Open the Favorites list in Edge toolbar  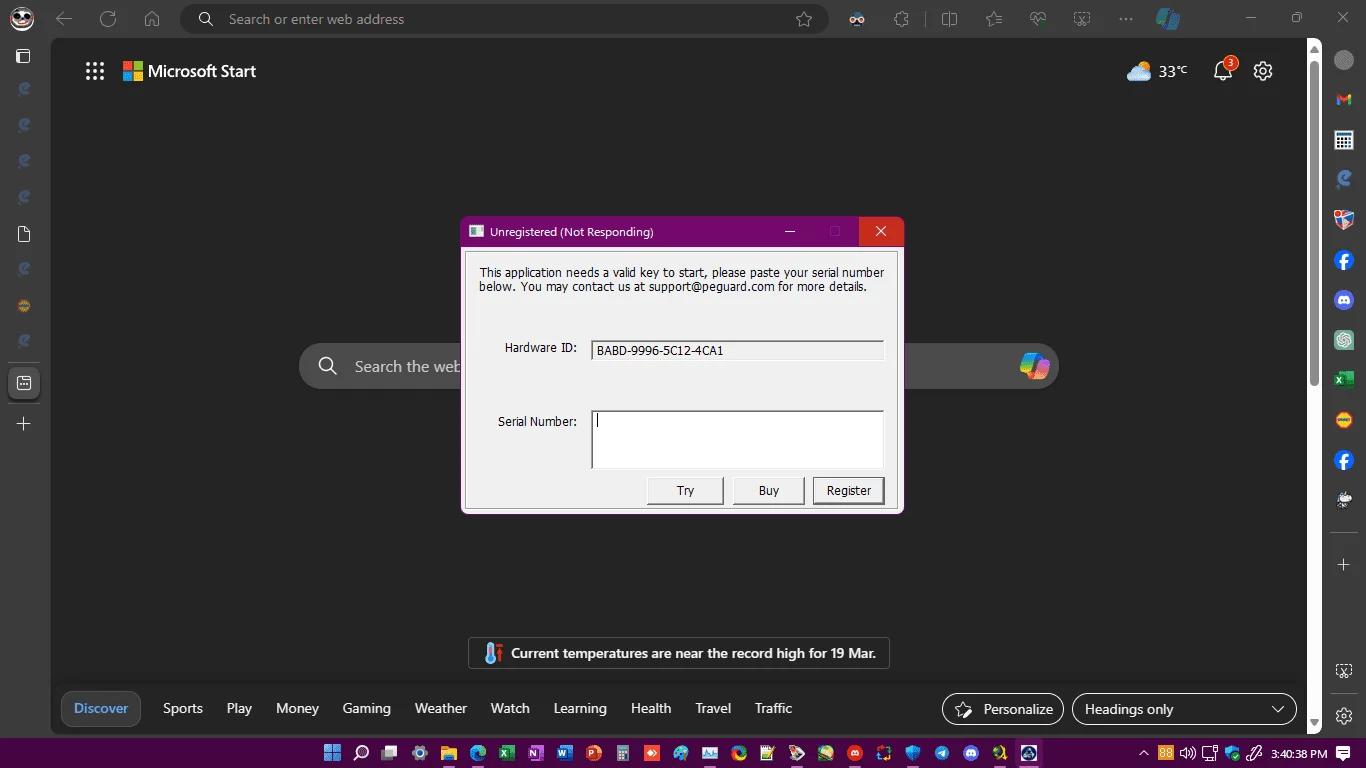tap(993, 19)
